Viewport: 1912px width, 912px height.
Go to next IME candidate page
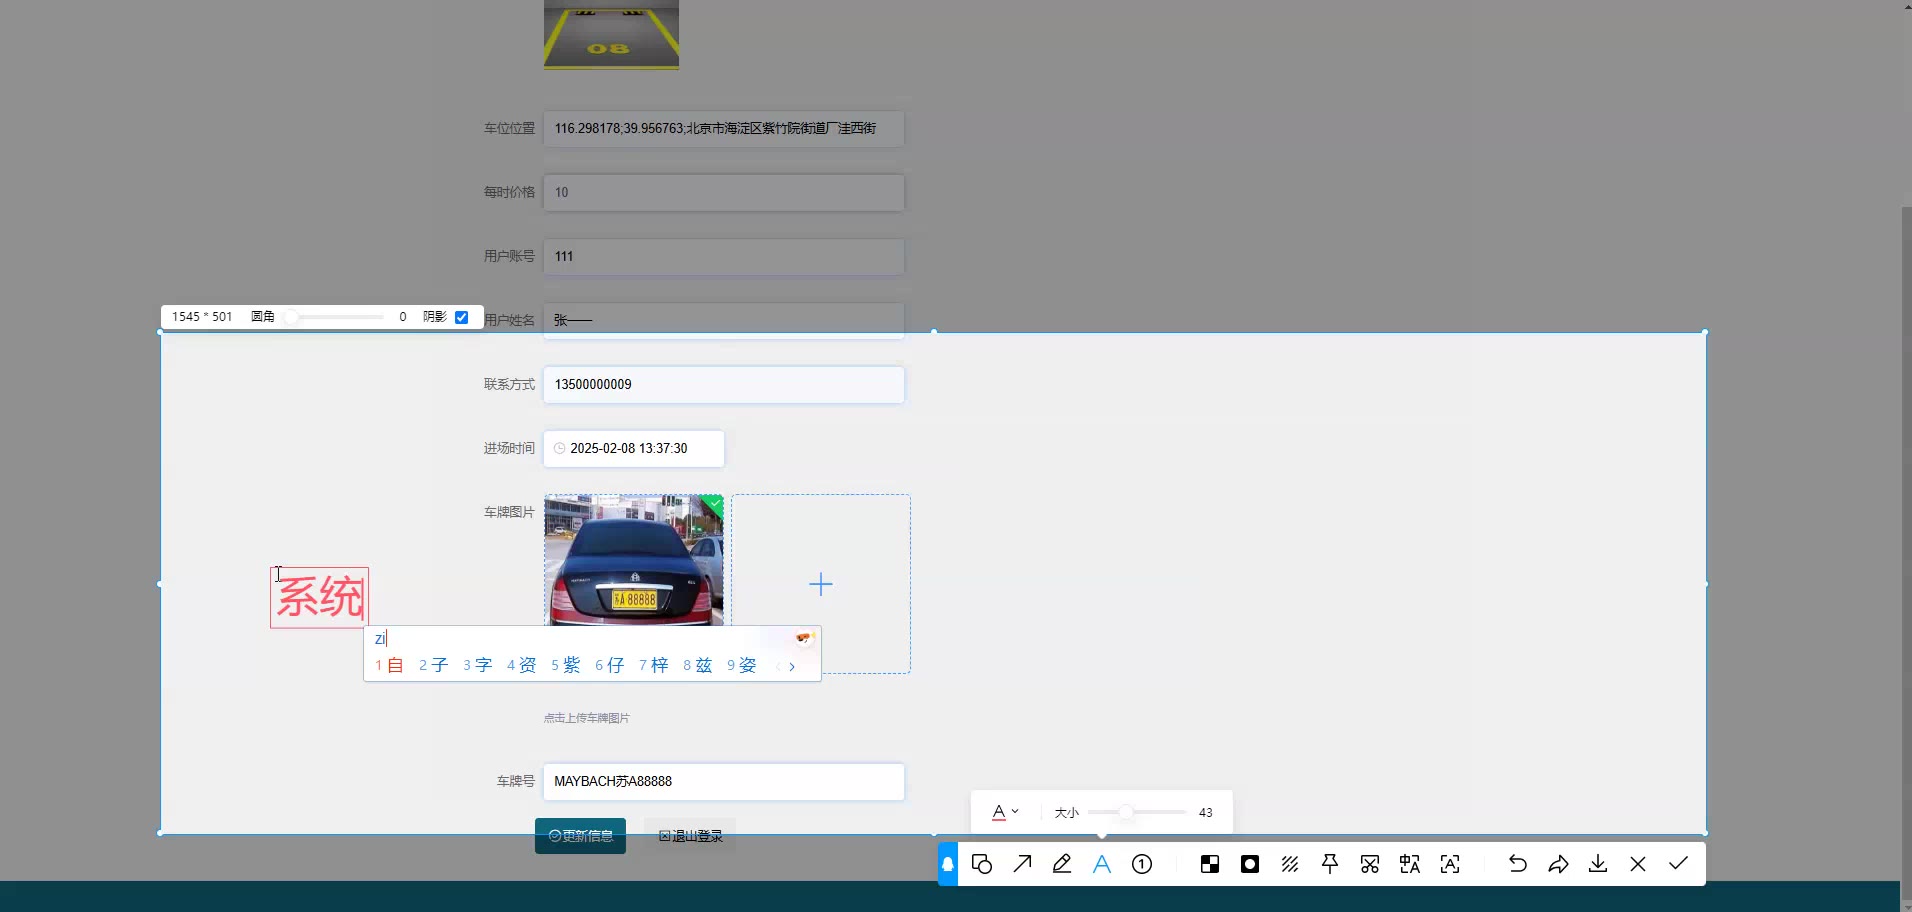coord(792,666)
